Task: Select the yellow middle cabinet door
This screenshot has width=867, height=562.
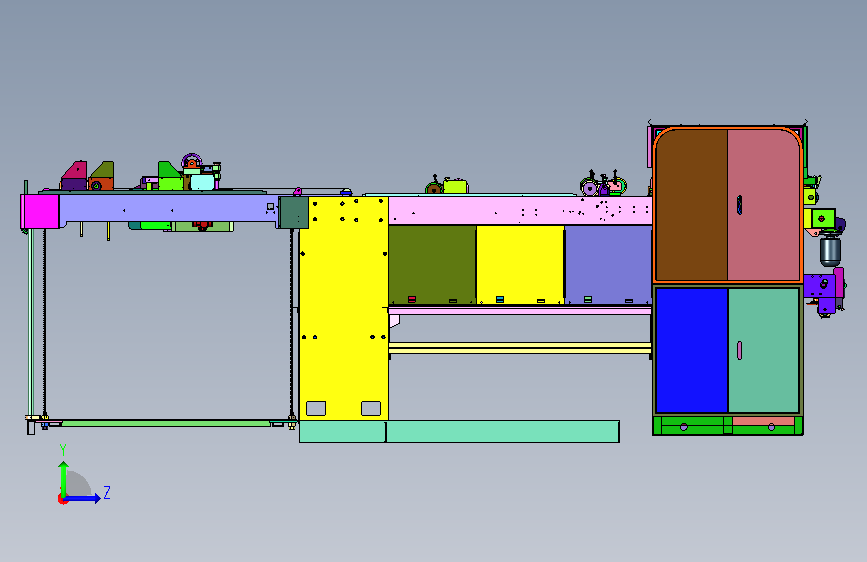Action: click(520, 264)
